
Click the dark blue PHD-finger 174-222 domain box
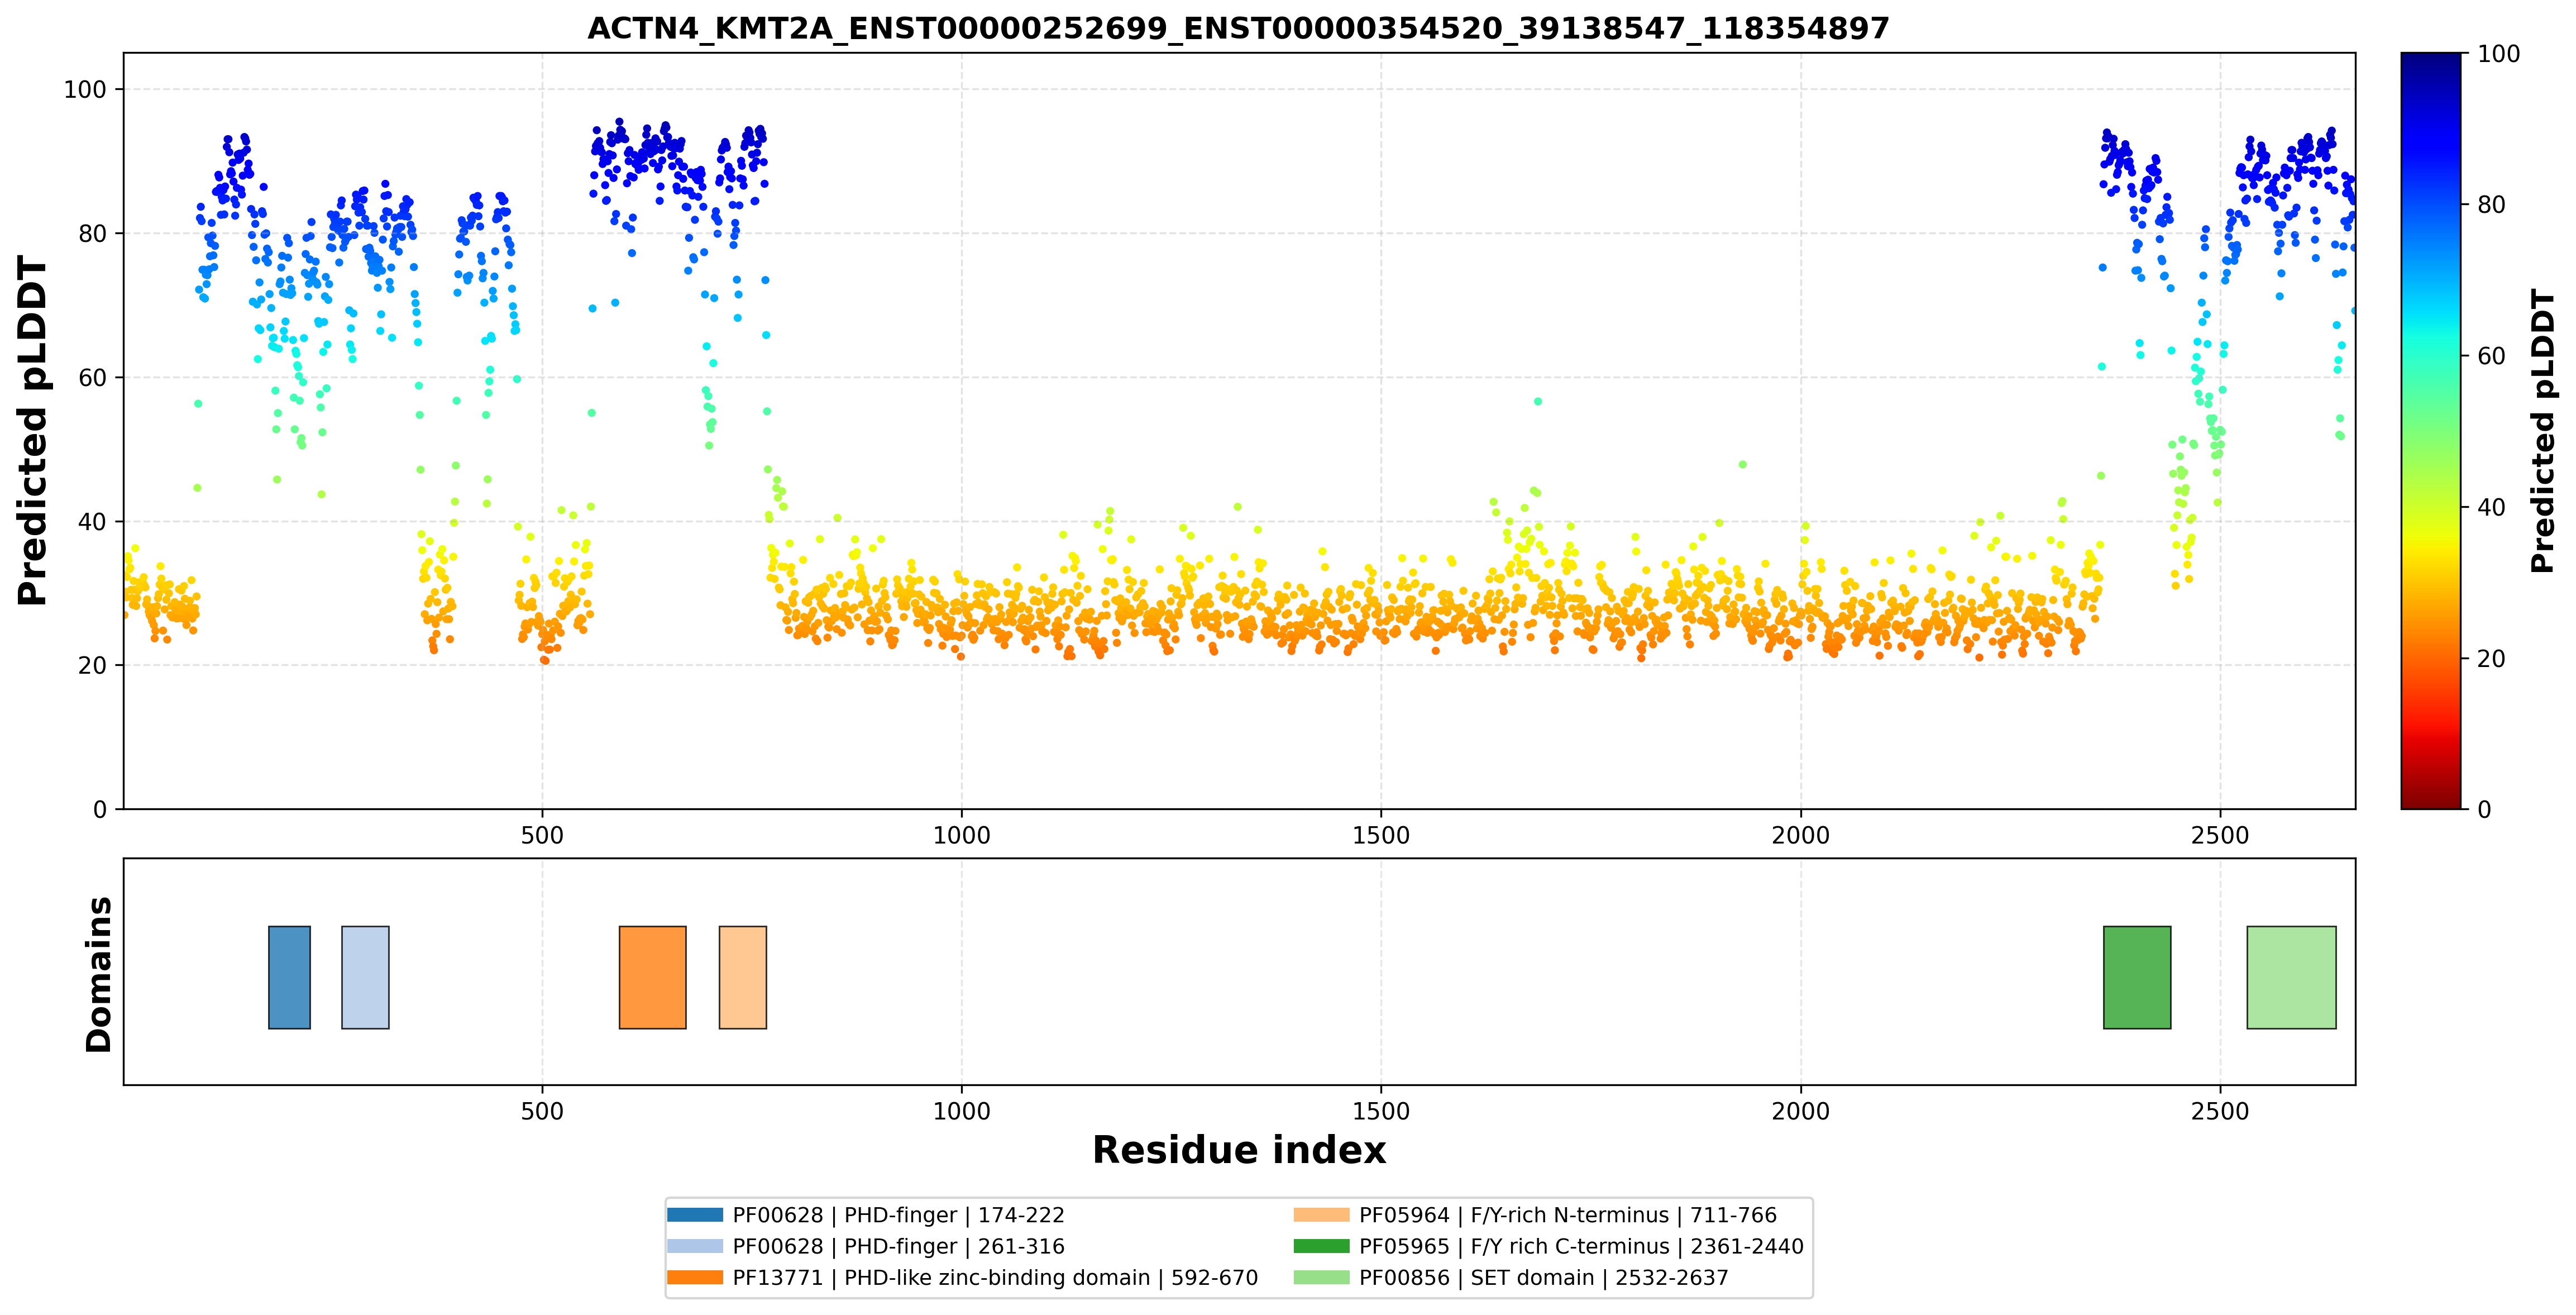(289, 977)
